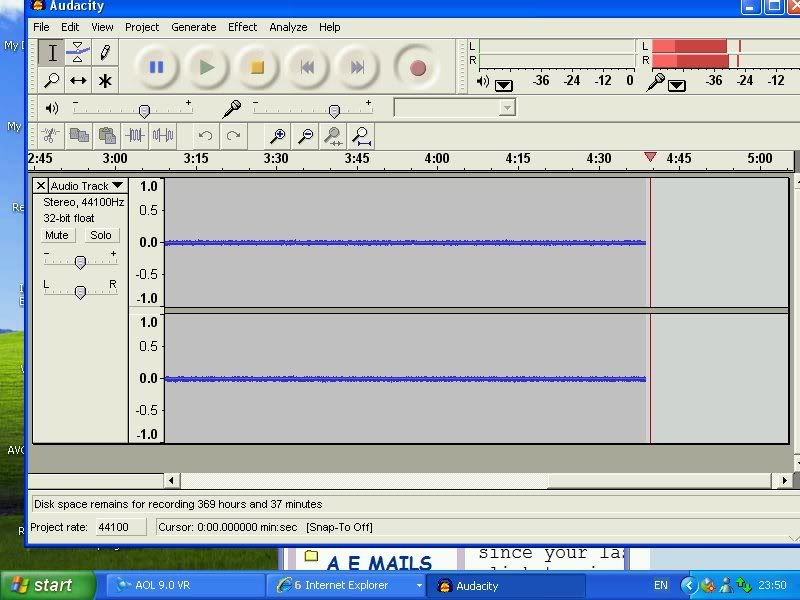This screenshot has width=800, height=600.
Task: Open the Effect menu
Action: click(242, 27)
